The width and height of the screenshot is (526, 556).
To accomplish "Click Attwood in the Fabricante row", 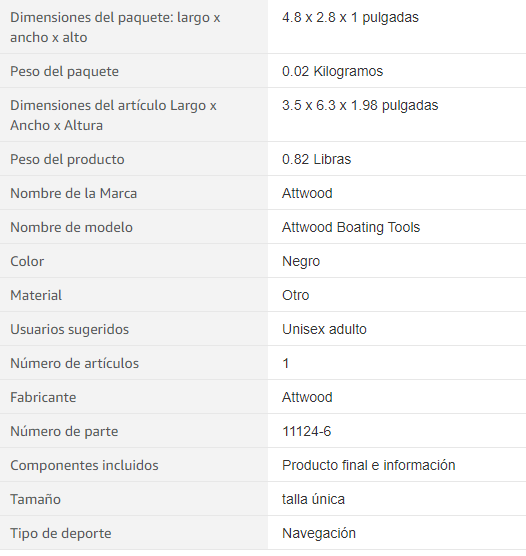I will pyautogui.click(x=307, y=397).
